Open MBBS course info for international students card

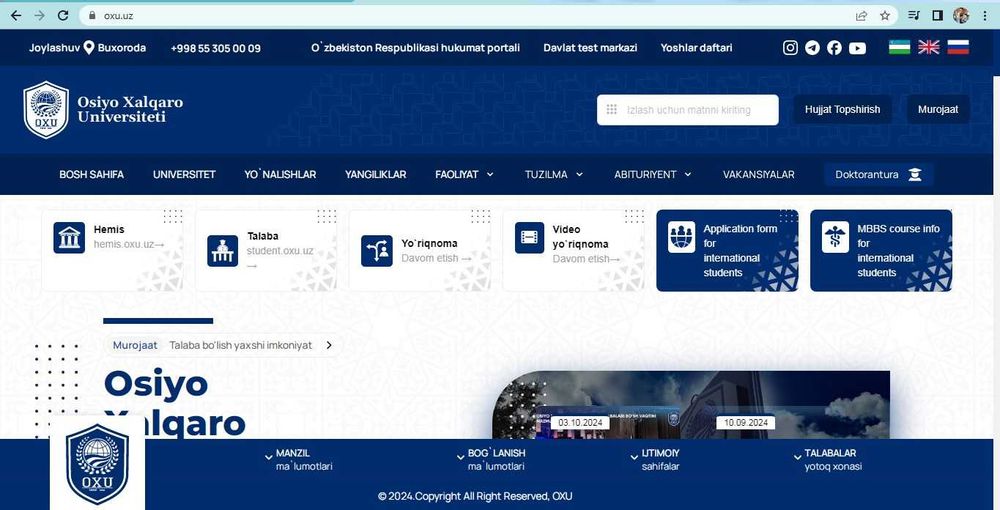tap(881, 251)
